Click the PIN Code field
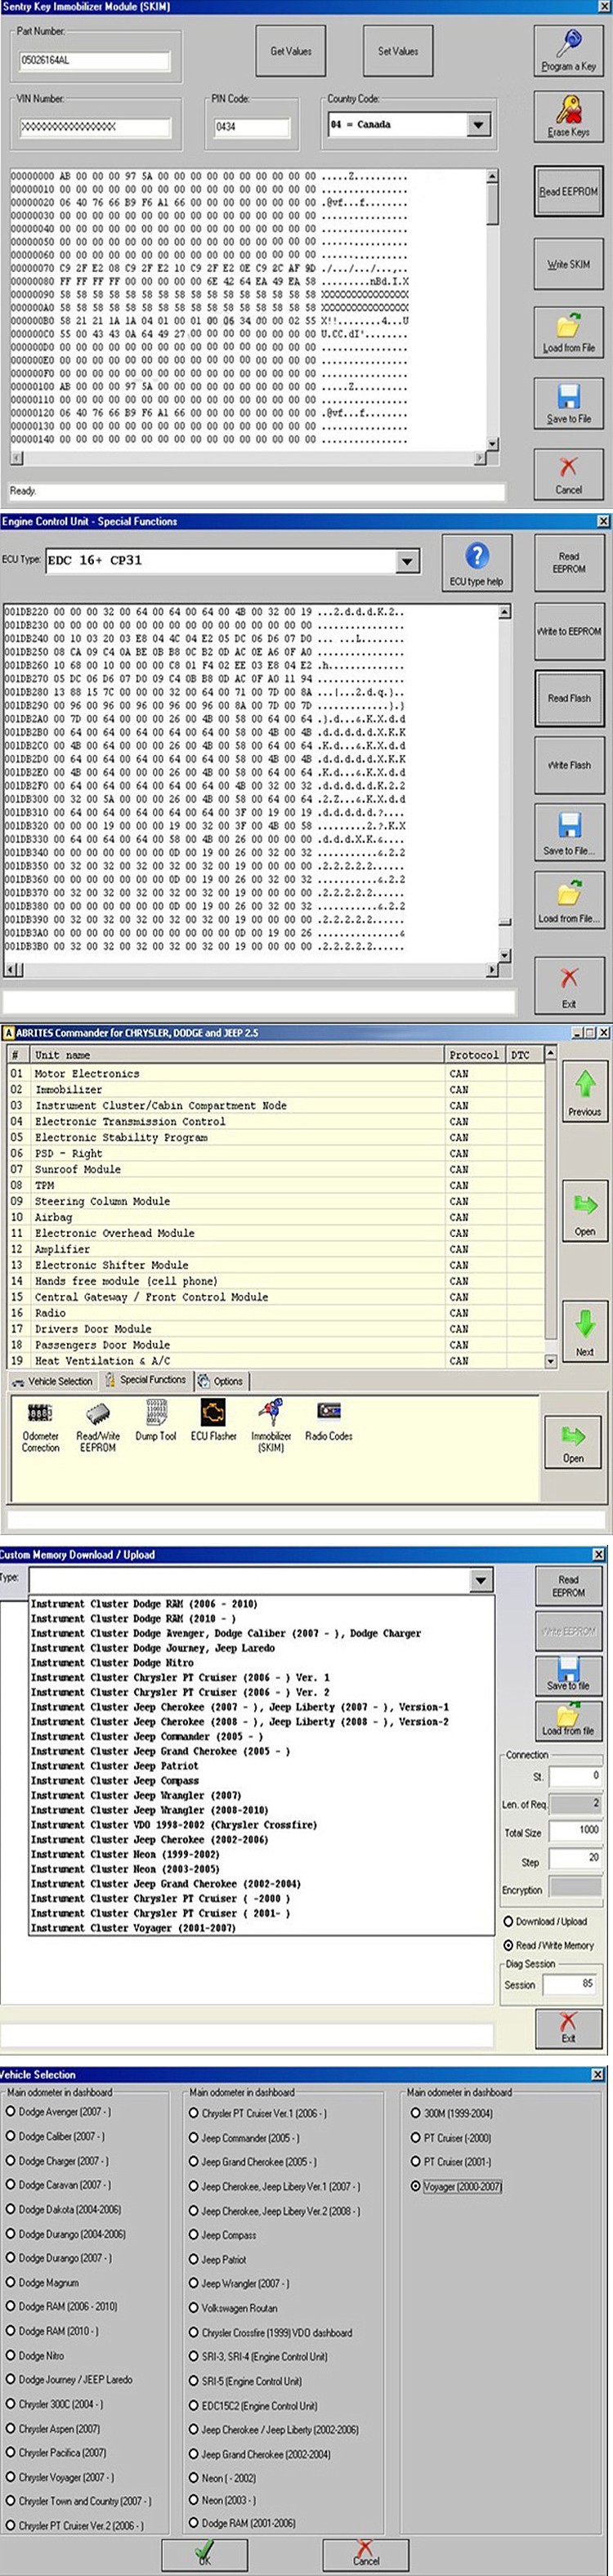 tap(251, 127)
